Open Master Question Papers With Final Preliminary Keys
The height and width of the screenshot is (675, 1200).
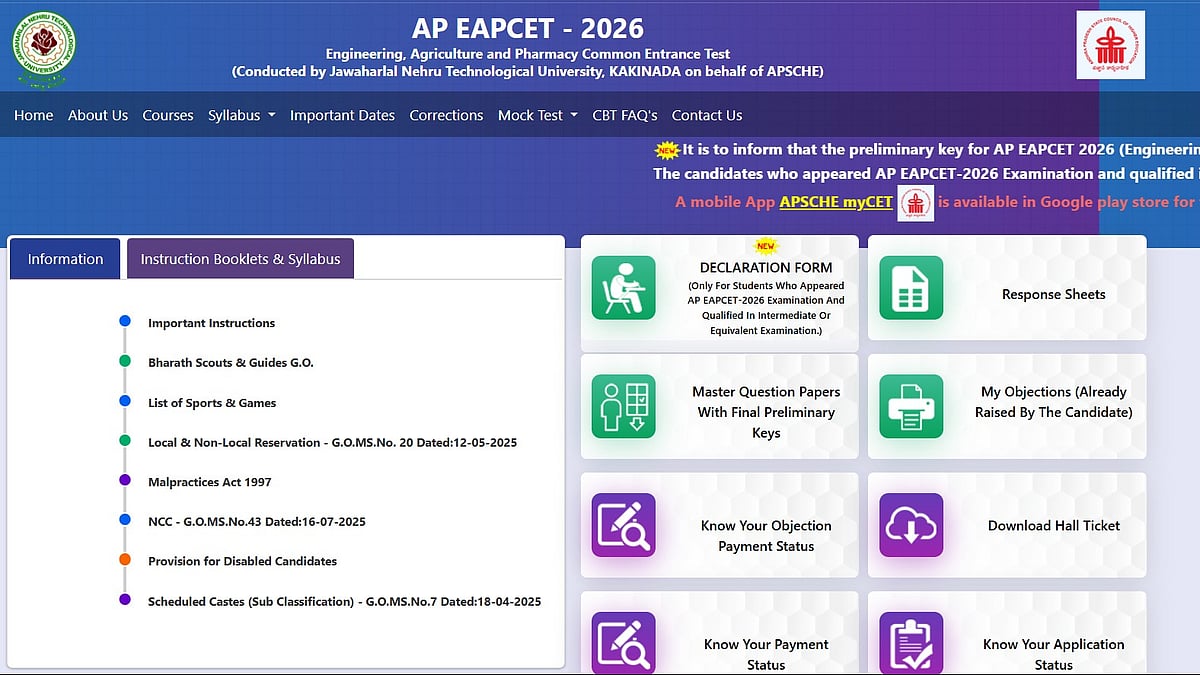tap(719, 407)
